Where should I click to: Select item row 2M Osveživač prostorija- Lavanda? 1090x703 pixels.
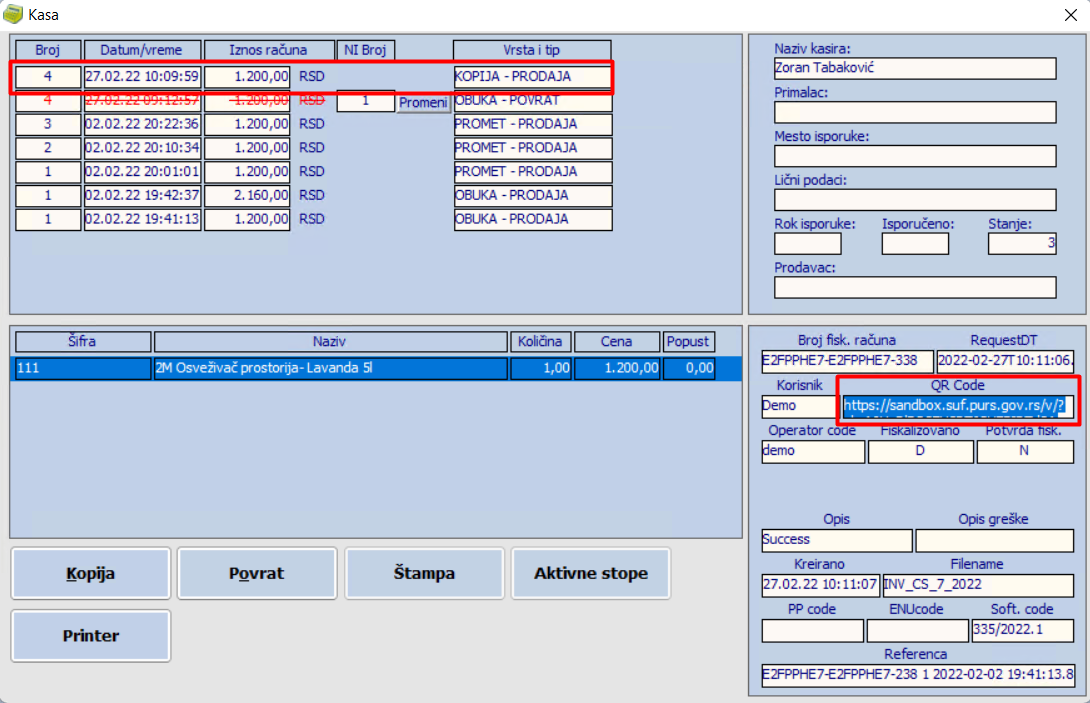(375, 368)
